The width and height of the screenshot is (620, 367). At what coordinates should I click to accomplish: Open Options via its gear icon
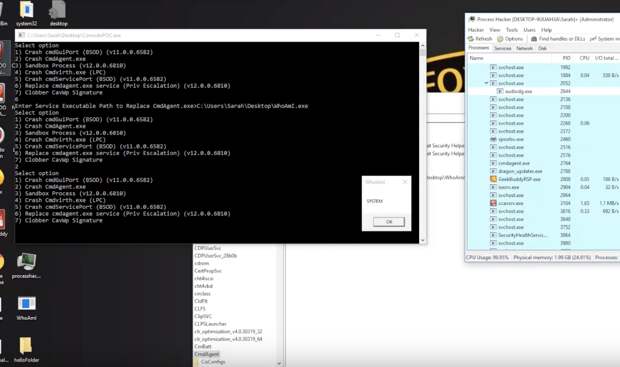tap(500, 39)
